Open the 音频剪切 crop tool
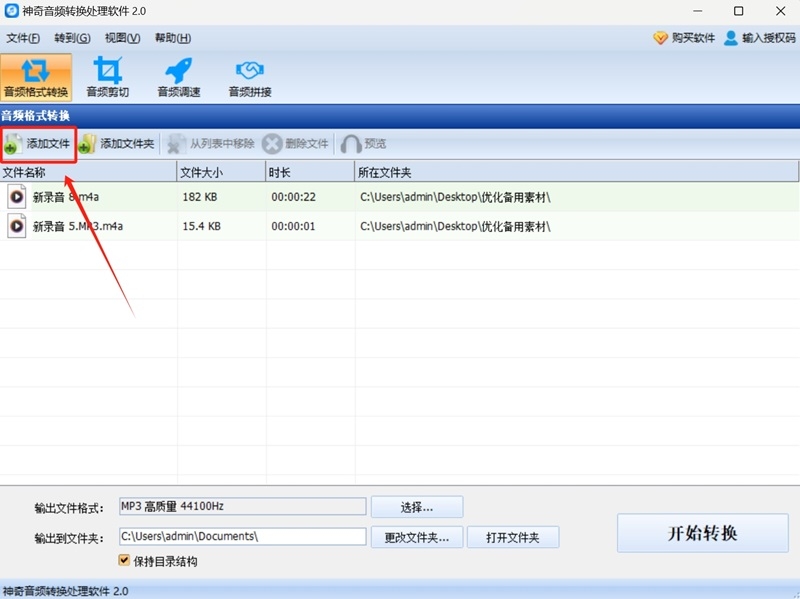 coord(107,77)
